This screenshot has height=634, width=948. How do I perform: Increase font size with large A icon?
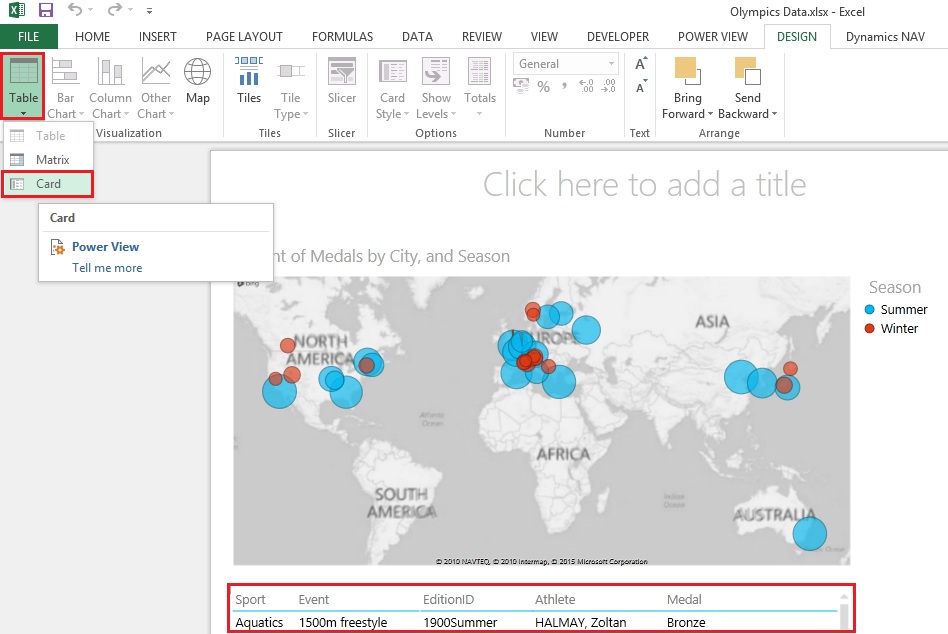[641, 64]
